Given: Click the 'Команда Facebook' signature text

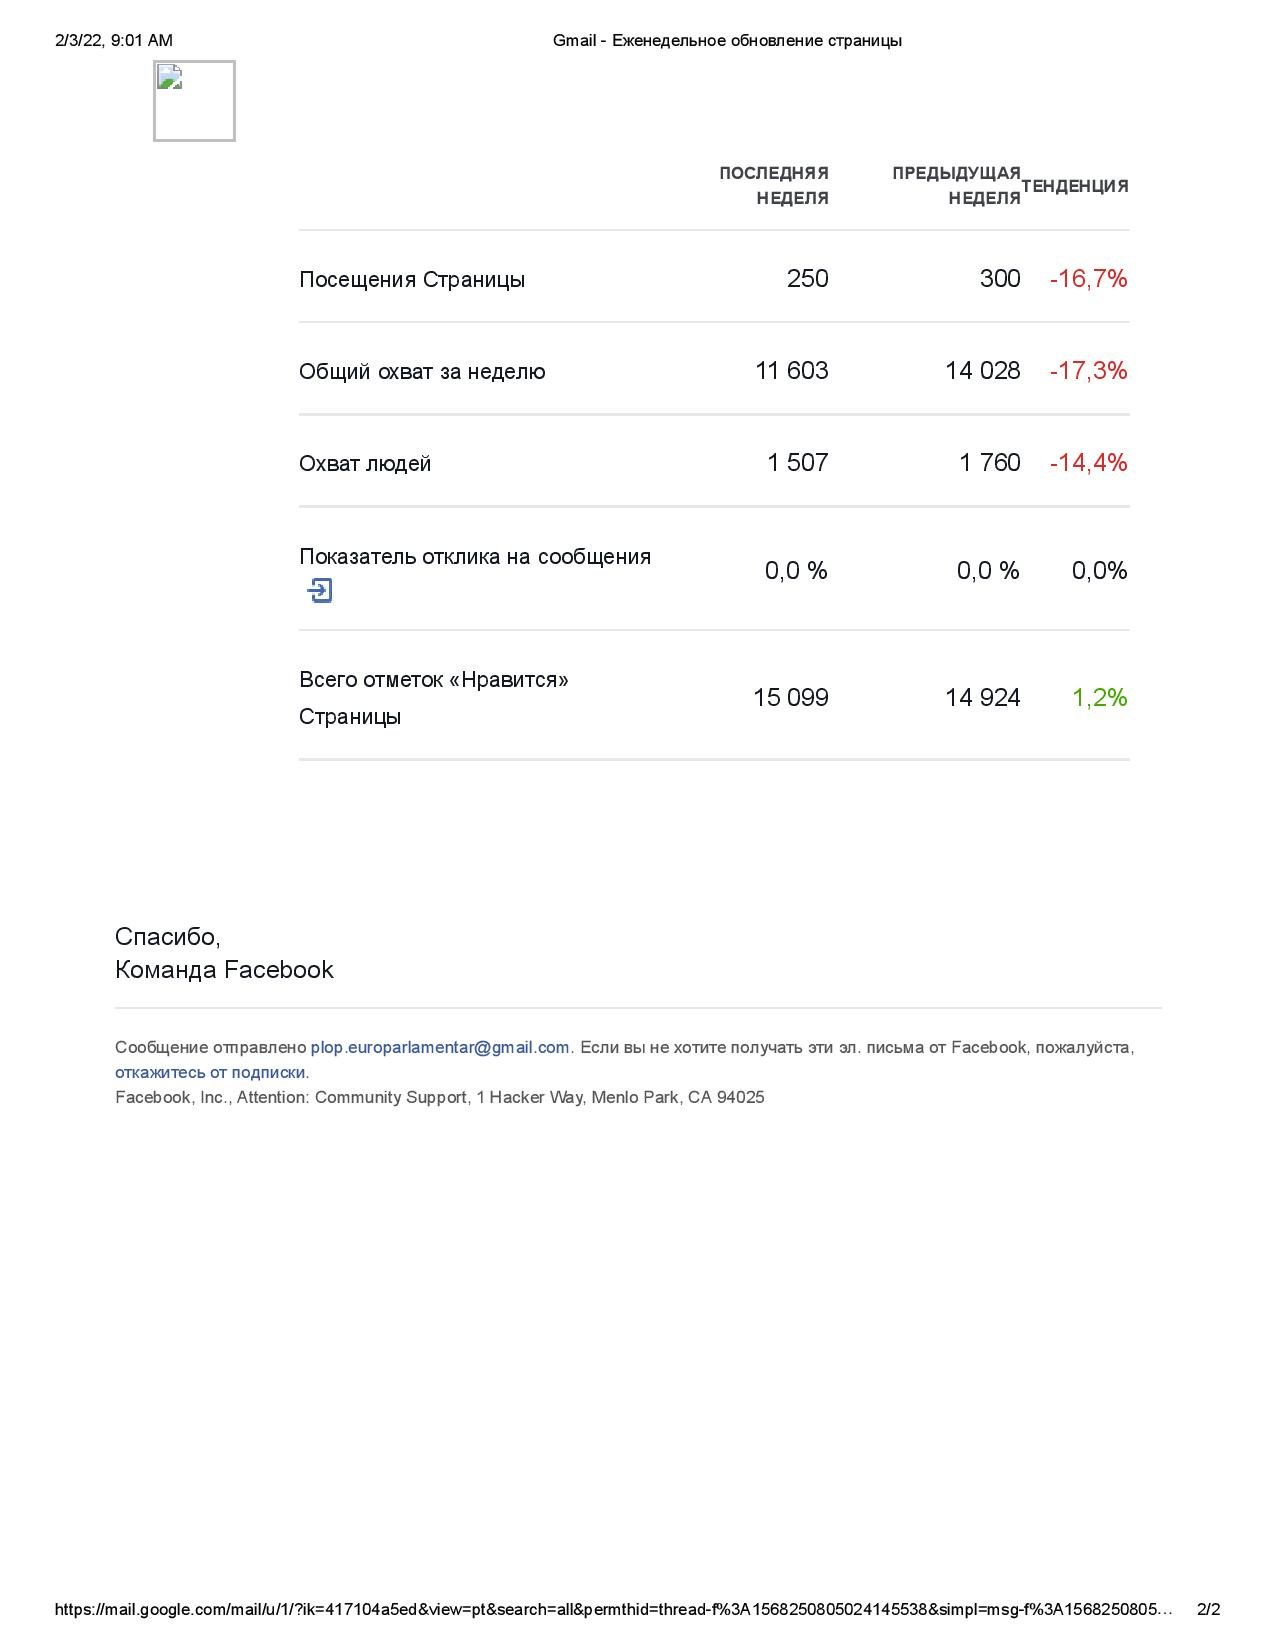Looking at the screenshot, I should tap(224, 970).
